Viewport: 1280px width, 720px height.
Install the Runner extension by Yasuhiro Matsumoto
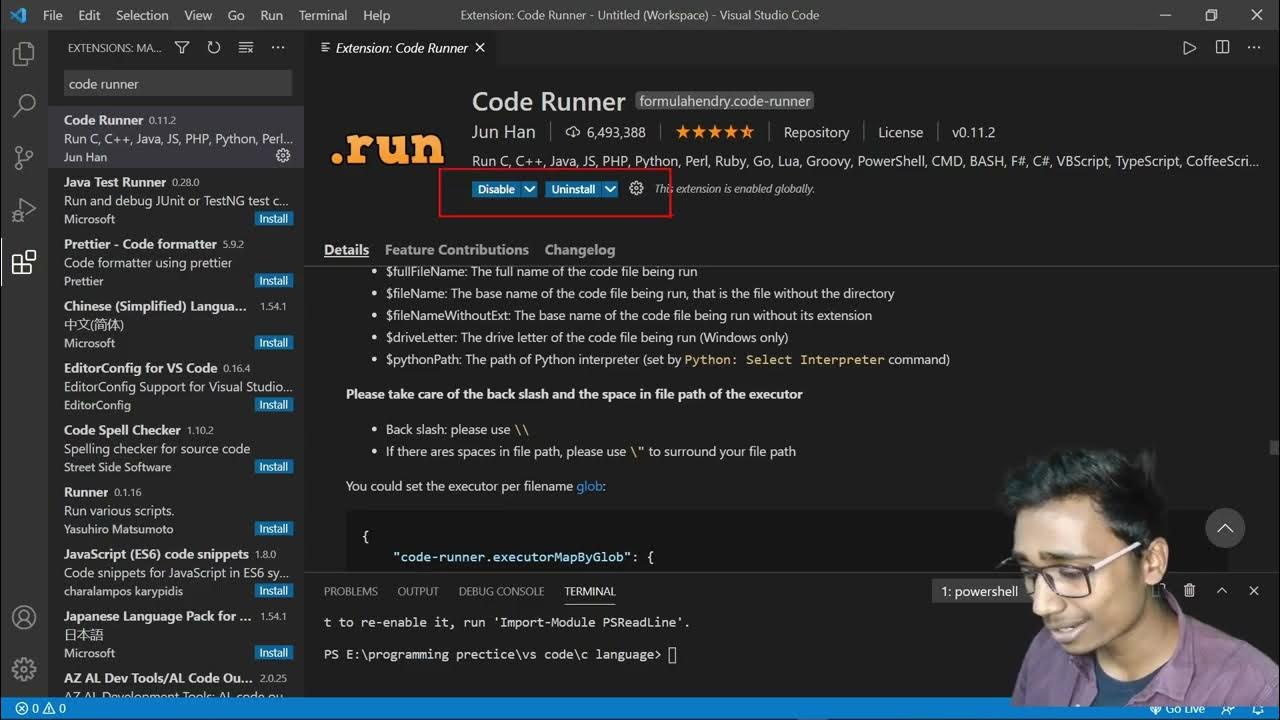coord(274,529)
